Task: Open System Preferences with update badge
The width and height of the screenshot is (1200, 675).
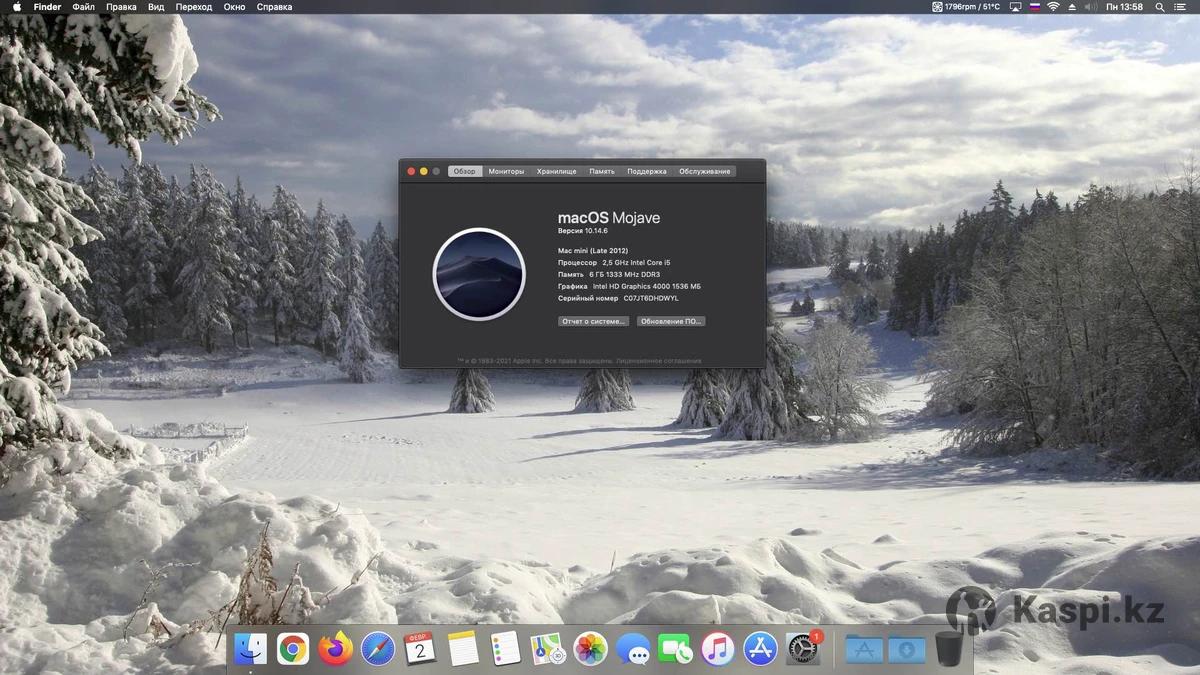Action: (x=803, y=649)
